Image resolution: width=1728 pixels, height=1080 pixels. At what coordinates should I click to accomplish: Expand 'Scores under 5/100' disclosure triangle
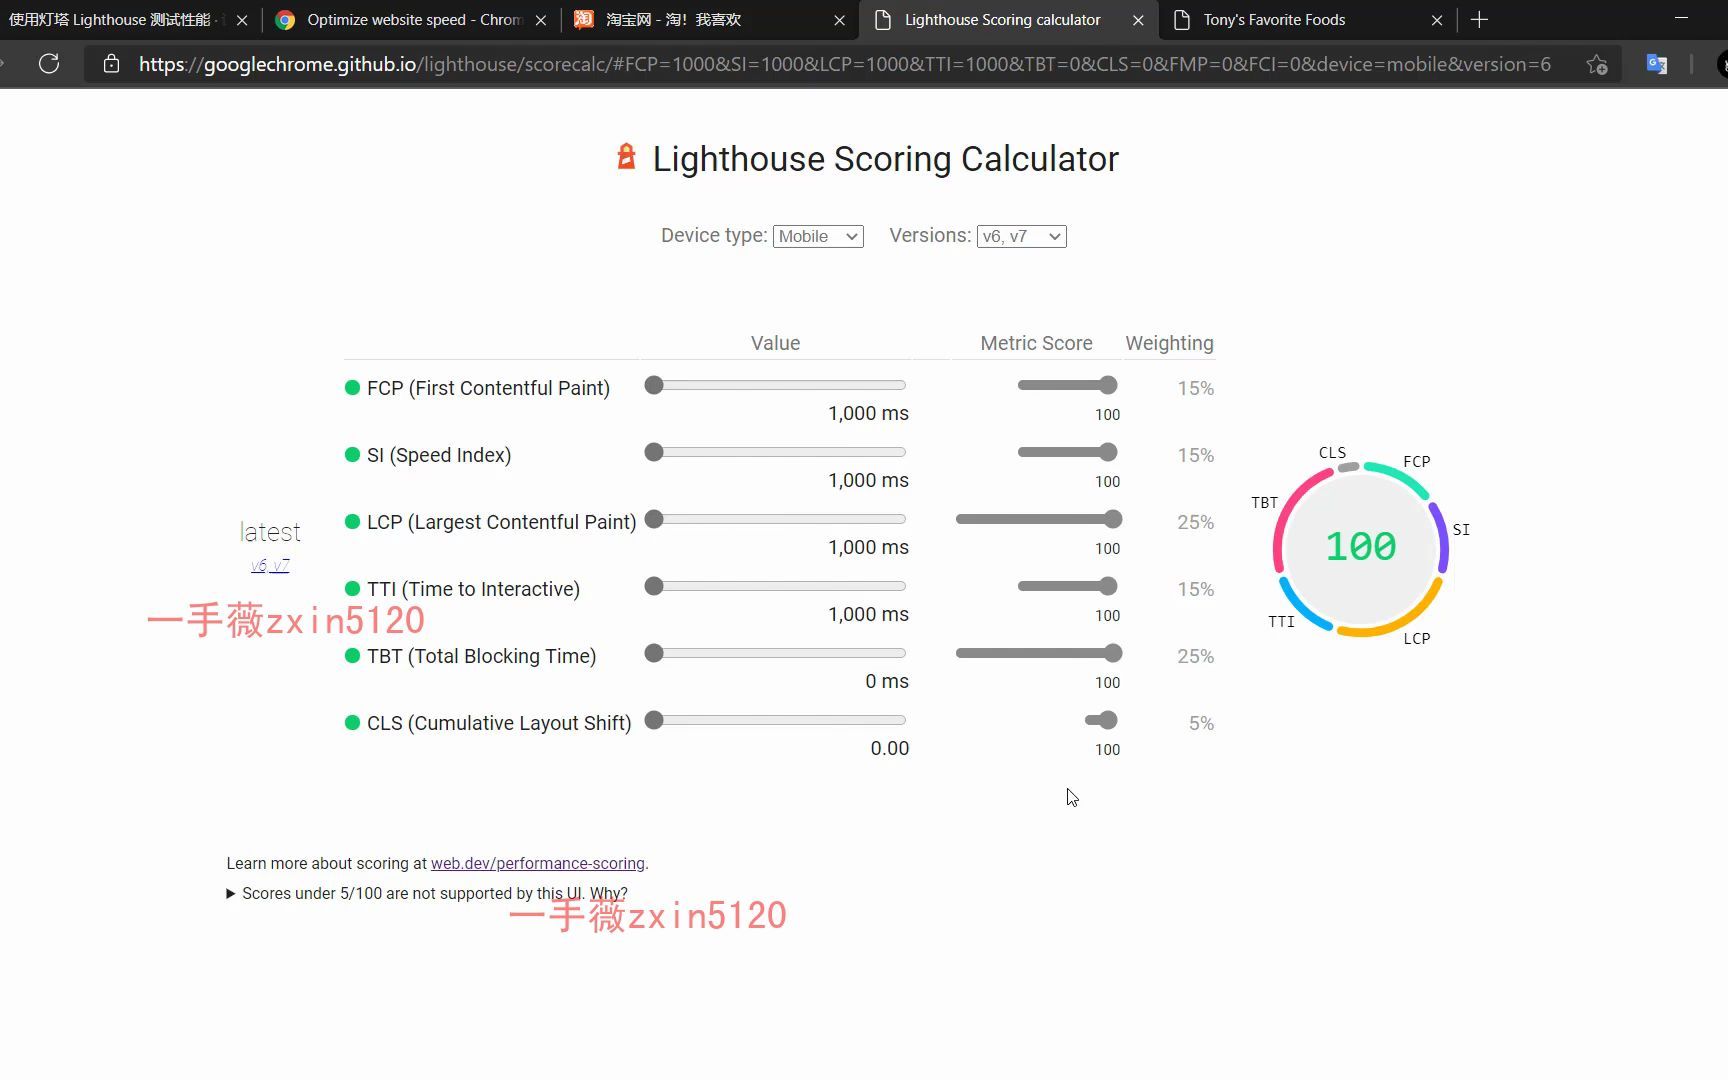click(231, 893)
